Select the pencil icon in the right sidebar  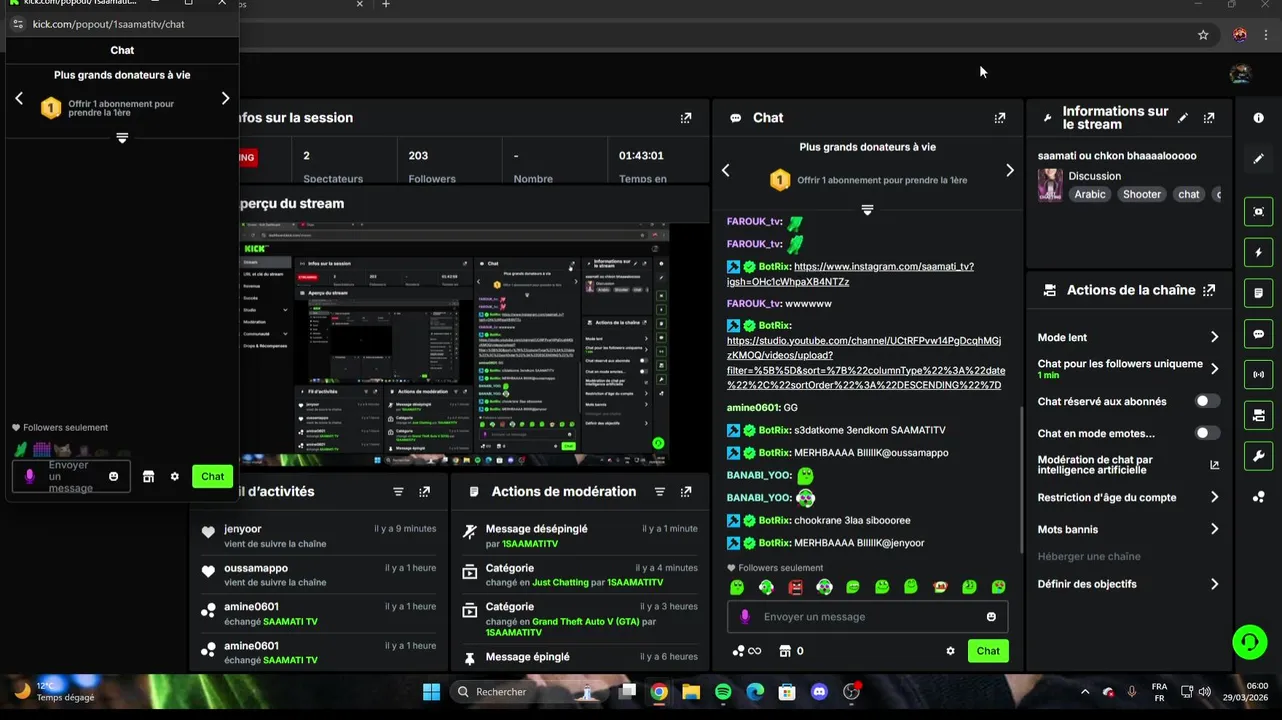coord(1259,159)
